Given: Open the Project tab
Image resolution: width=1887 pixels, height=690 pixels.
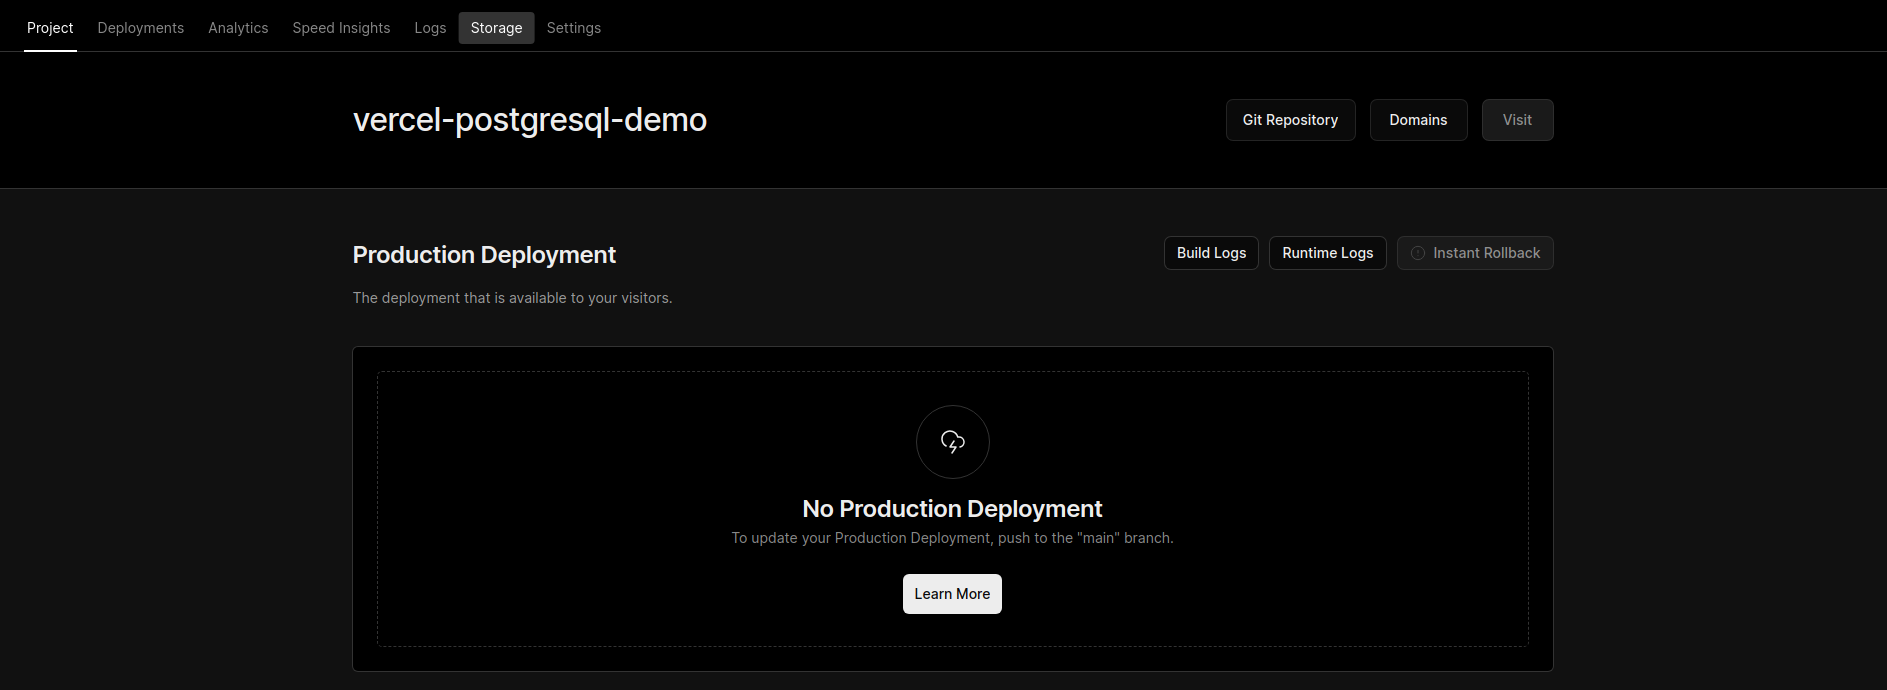Looking at the screenshot, I should 50,28.
